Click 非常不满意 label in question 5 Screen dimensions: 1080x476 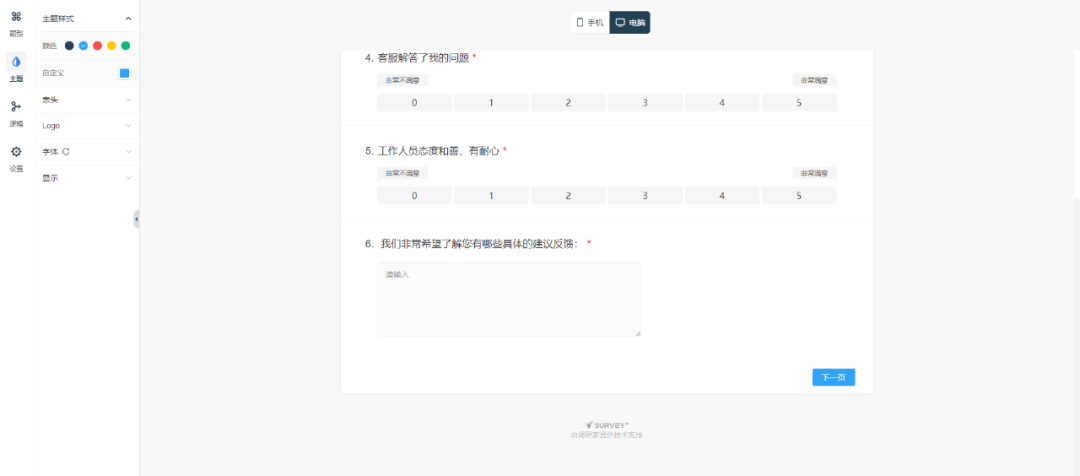click(x=402, y=174)
